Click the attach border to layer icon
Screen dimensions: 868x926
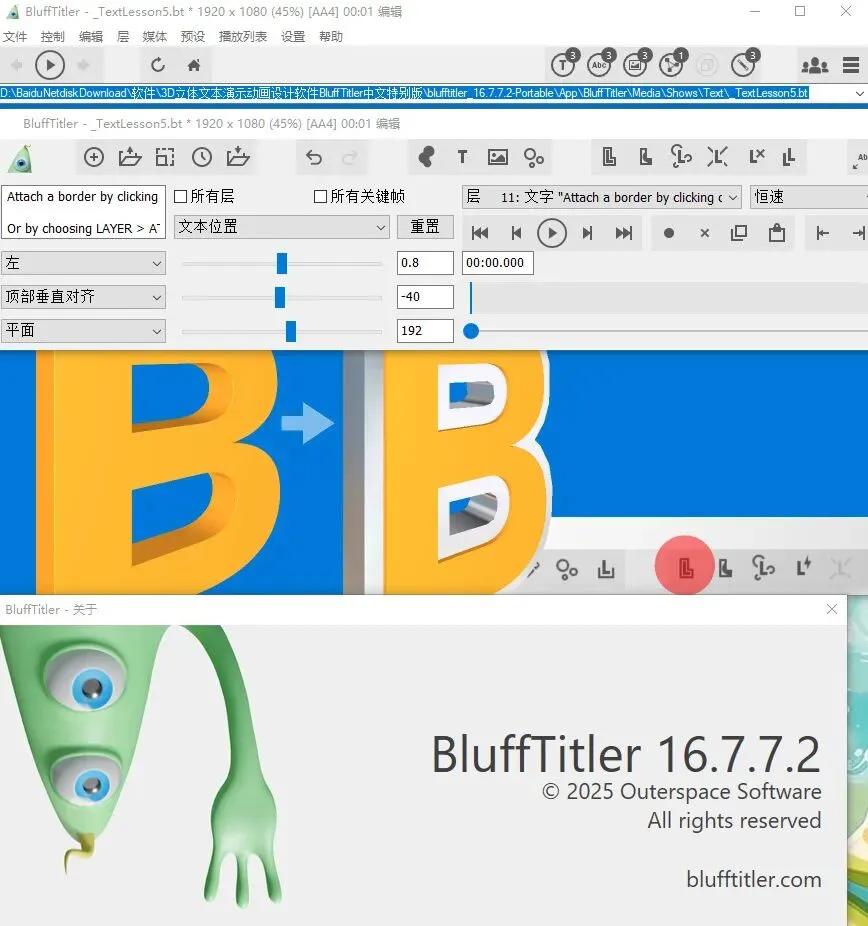click(609, 156)
